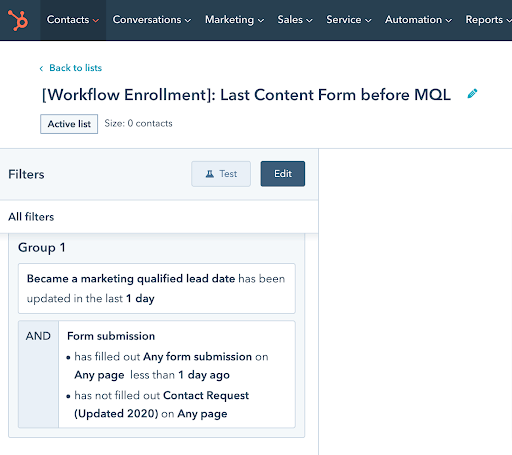Expand the Automation dropdown
Image resolution: width=512 pixels, height=455 pixels.
coord(418,20)
